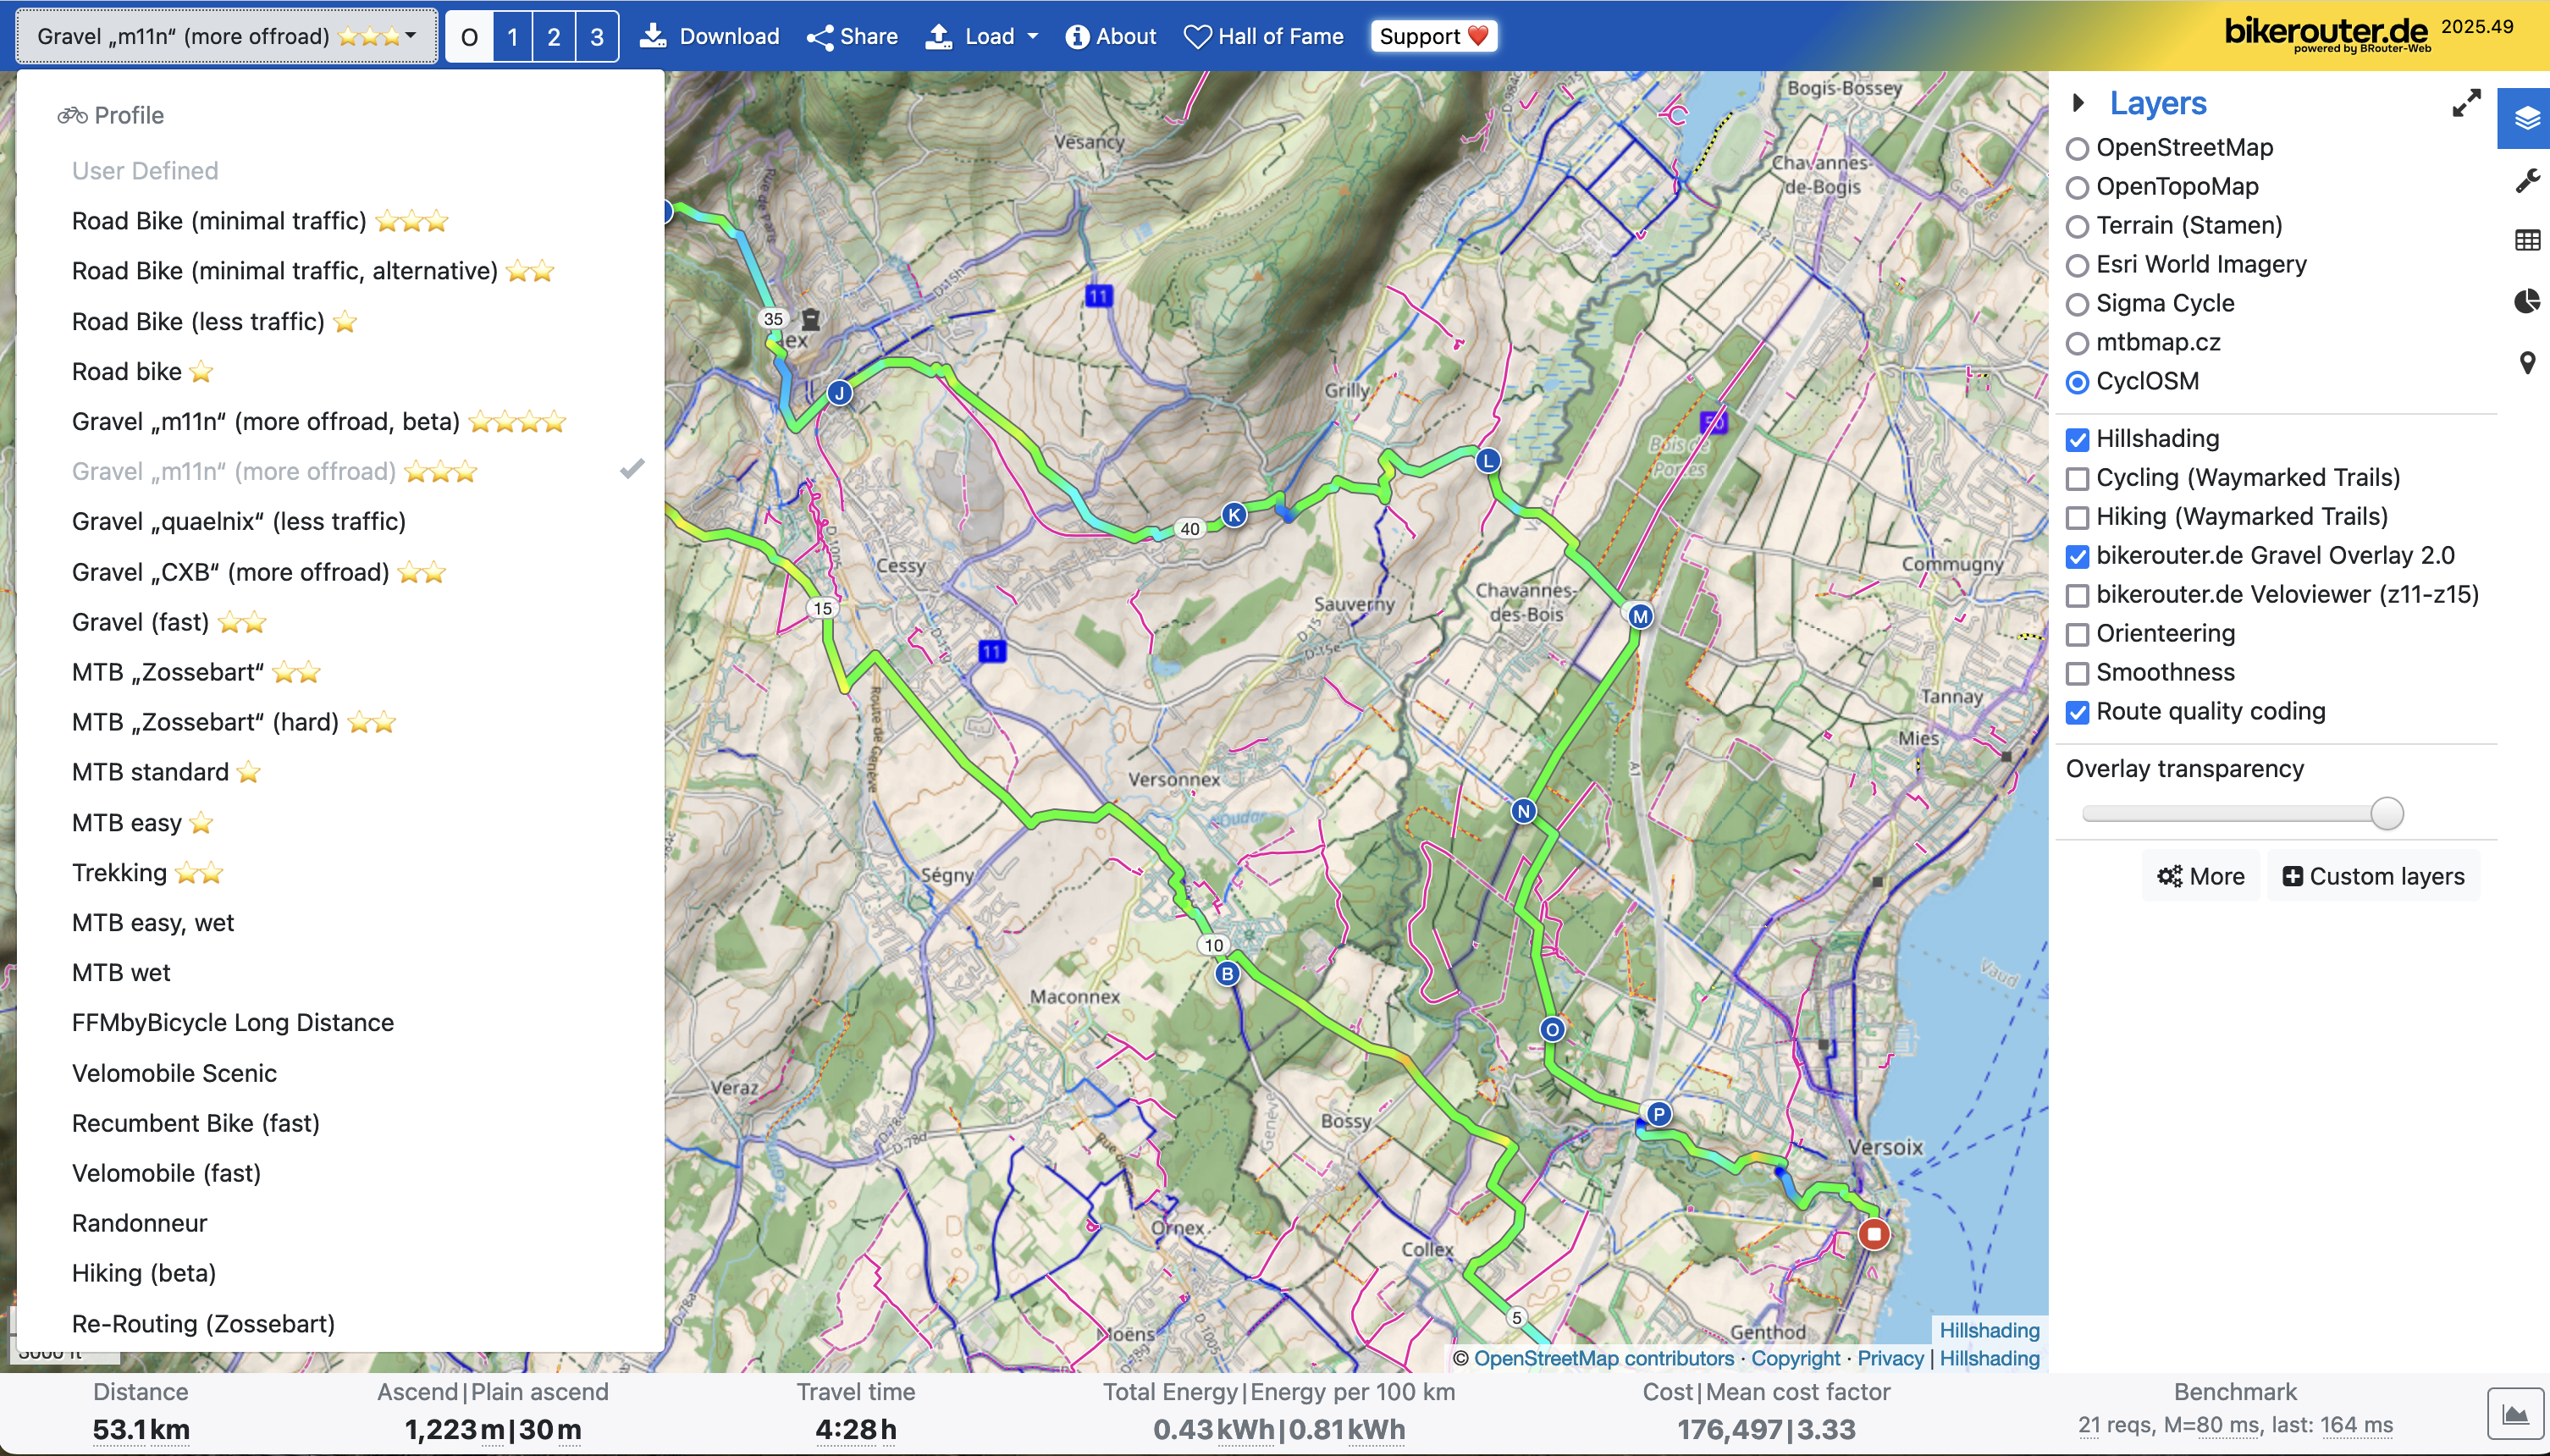Open the data table sidebar icon

[2526, 241]
